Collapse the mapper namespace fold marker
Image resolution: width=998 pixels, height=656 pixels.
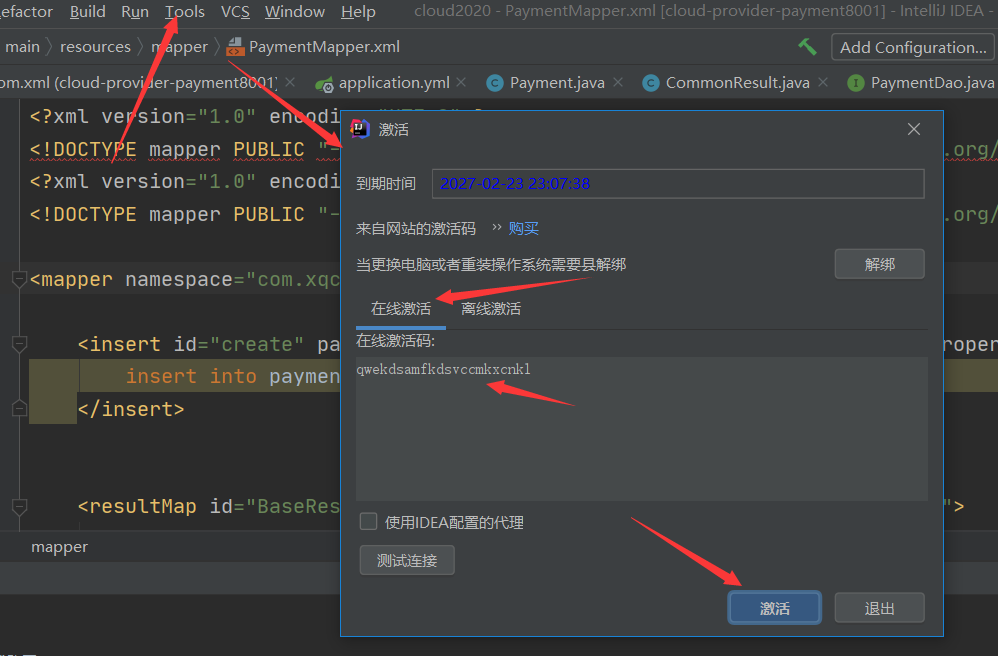(x=19, y=280)
